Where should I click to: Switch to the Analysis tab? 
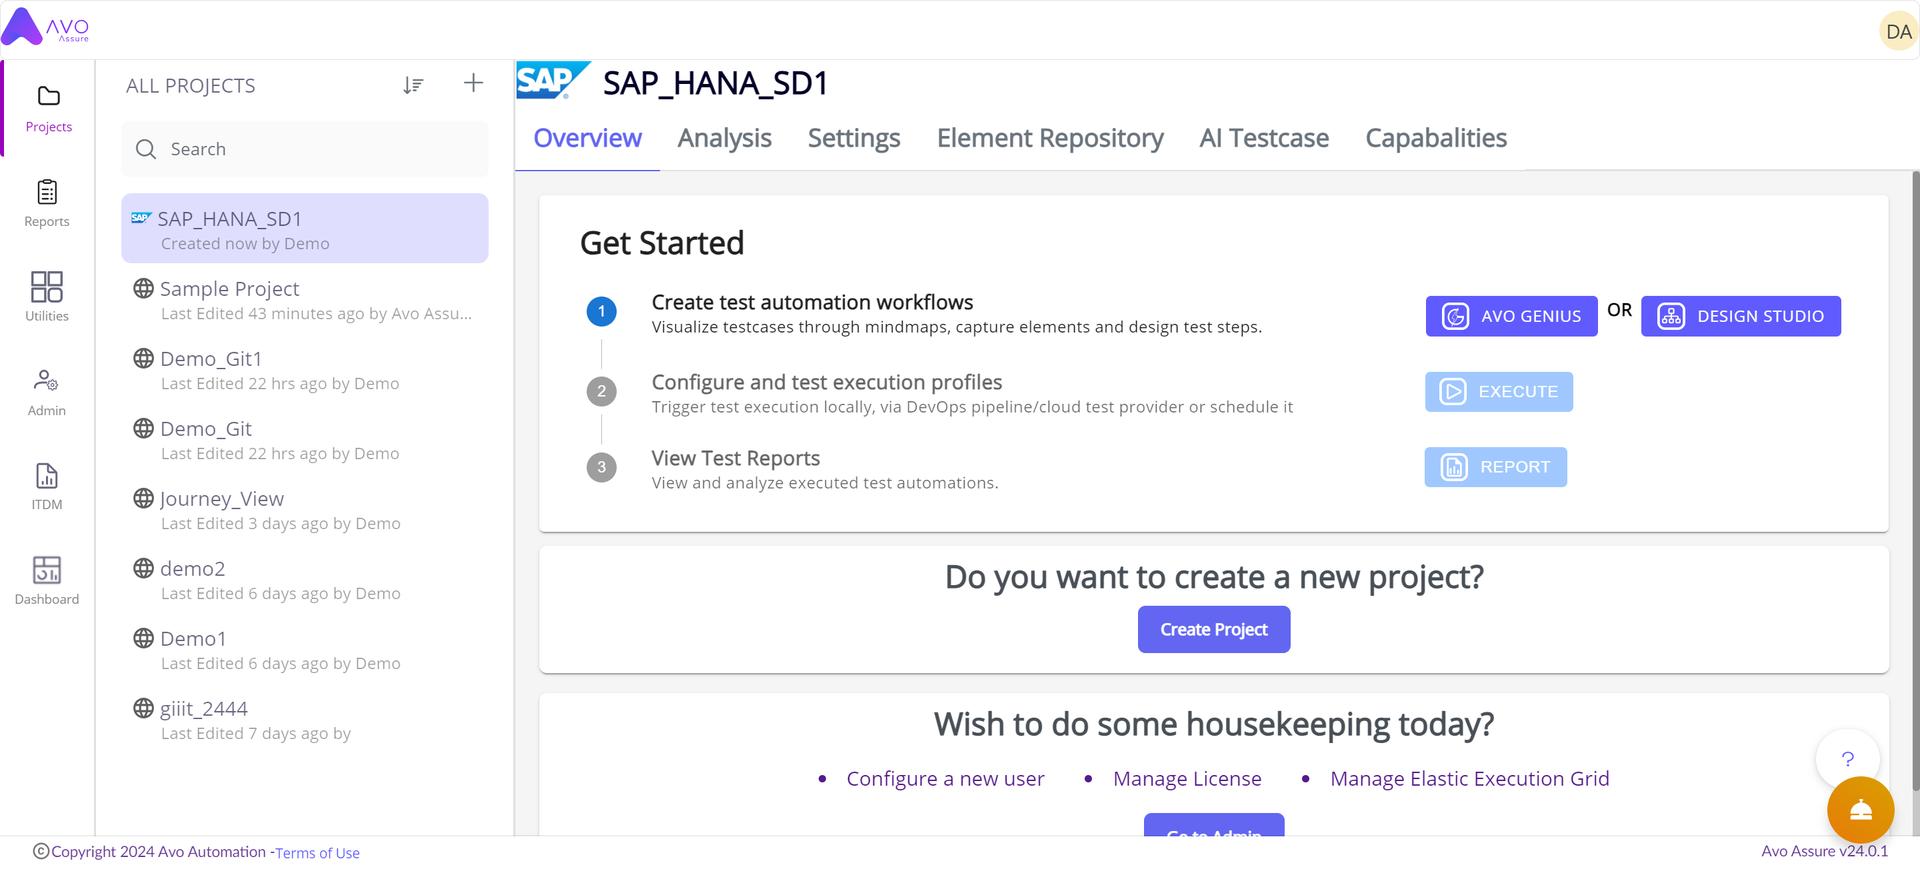[x=724, y=139]
